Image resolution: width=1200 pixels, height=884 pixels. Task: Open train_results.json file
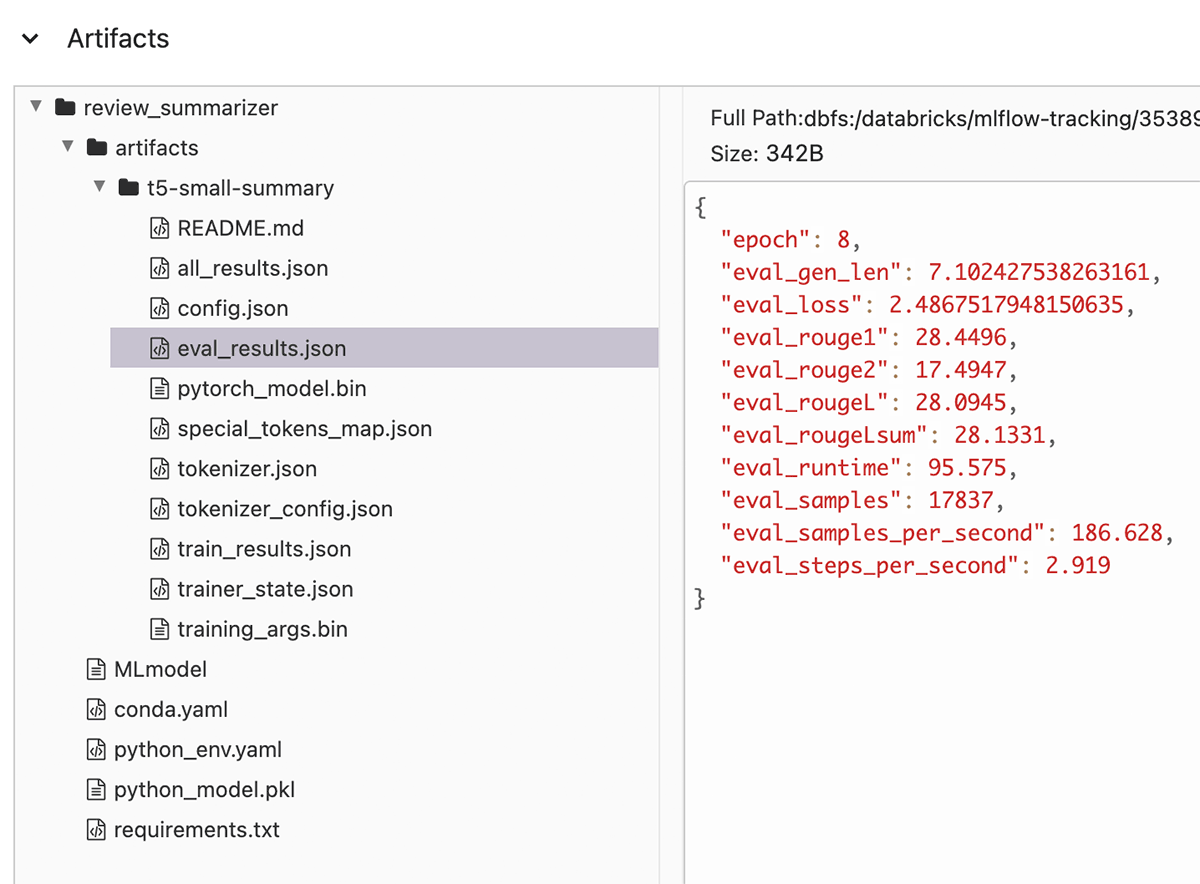point(264,549)
